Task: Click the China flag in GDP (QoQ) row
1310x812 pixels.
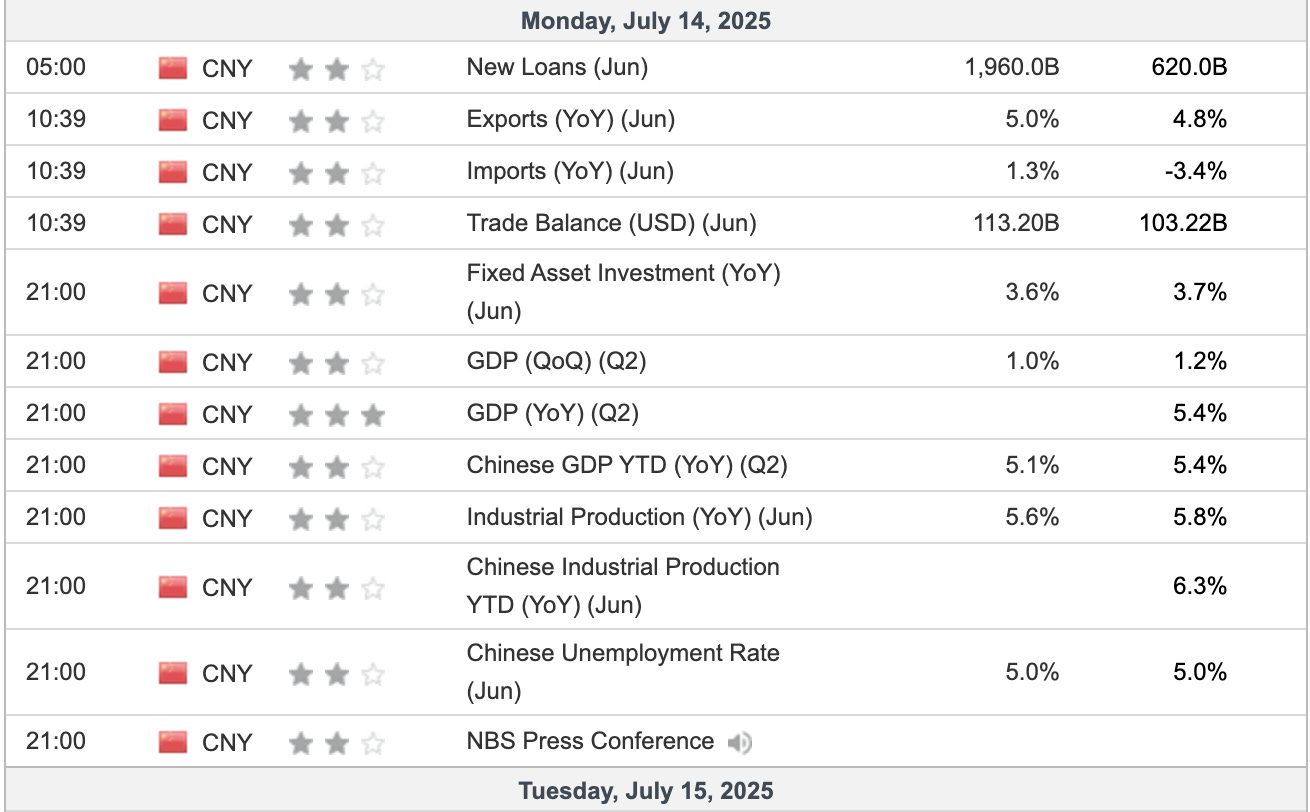Action: point(173,362)
